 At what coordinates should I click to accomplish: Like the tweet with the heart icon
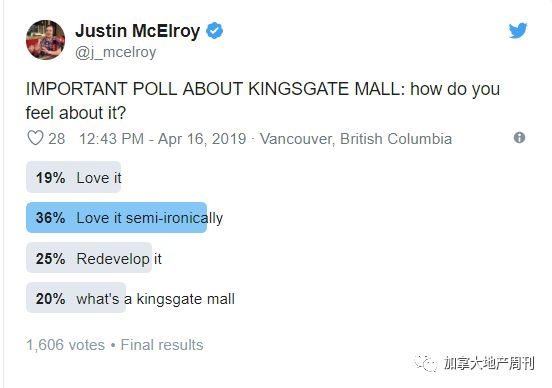tap(35, 138)
